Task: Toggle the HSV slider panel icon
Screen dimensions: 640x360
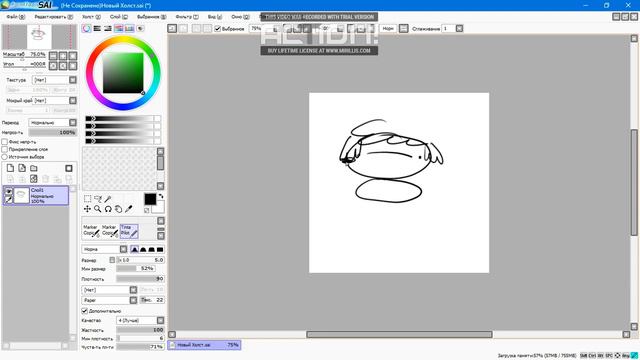Action: tap(108, 28)
